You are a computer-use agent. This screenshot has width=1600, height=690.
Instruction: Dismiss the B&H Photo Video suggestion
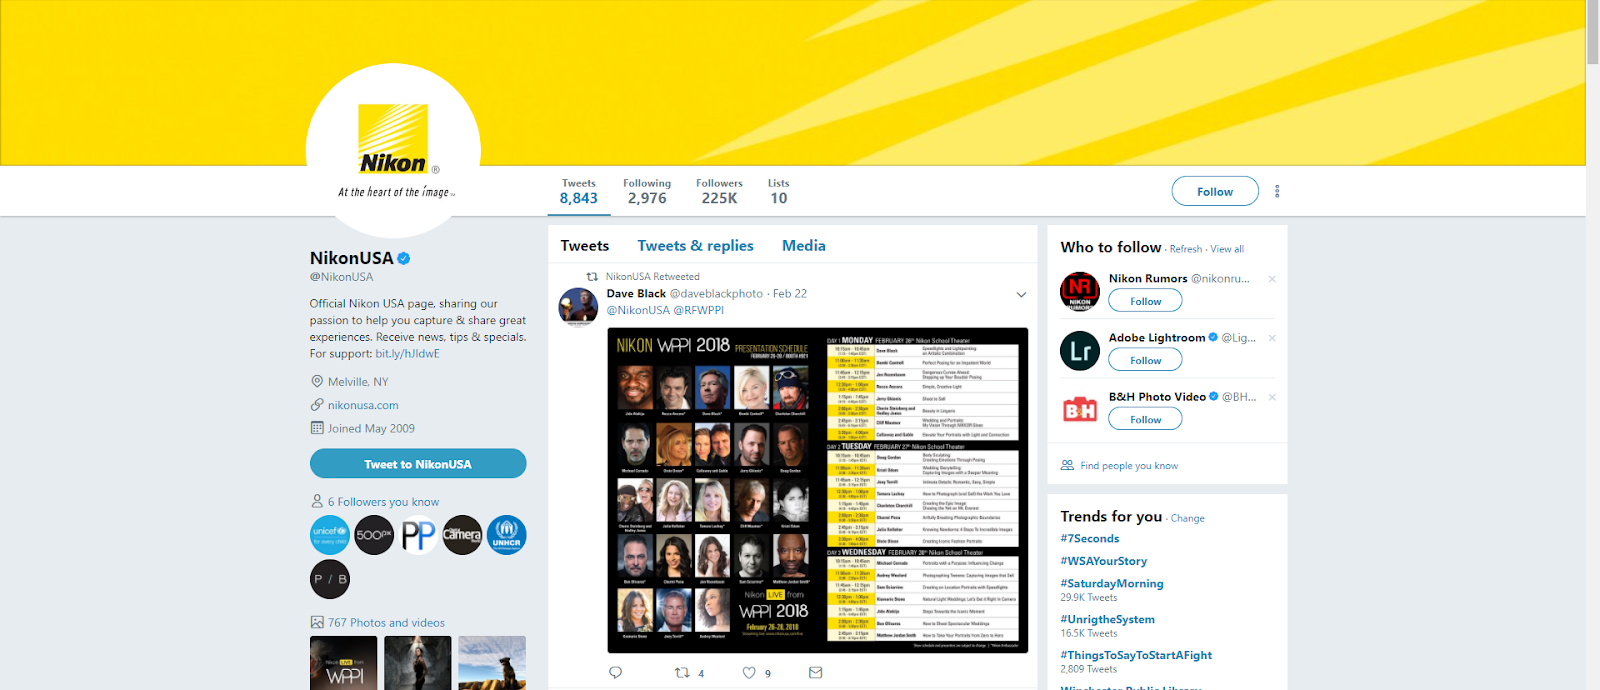click(x=1272, y=397)
